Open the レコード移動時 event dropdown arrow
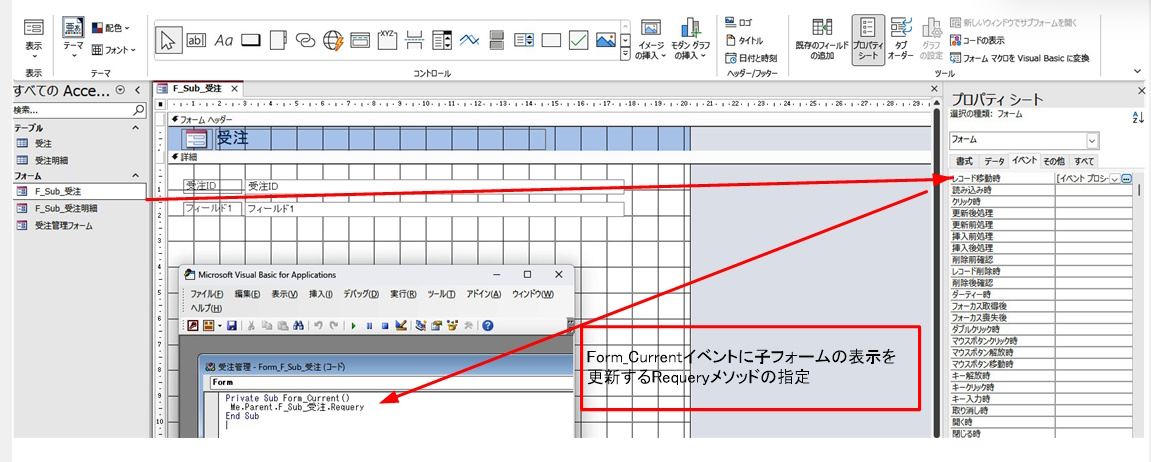Screen dimensions: 1151x462 (x=1114, y=178)
